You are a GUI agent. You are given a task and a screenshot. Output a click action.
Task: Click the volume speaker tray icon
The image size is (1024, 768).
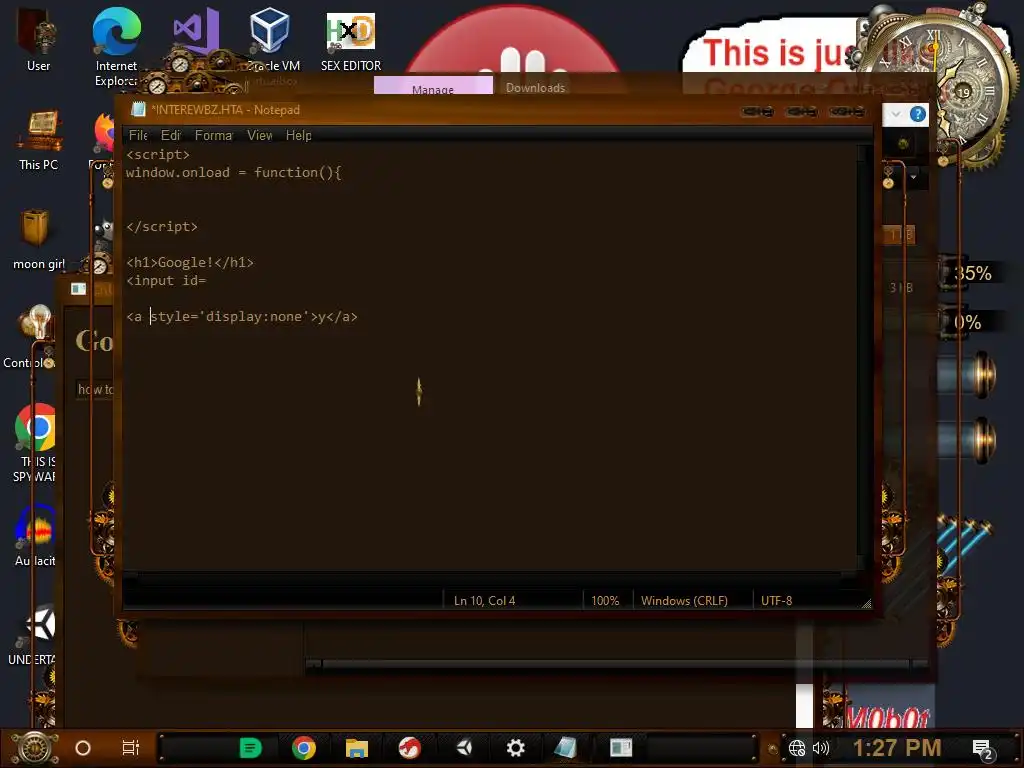[x=821, y=748]
